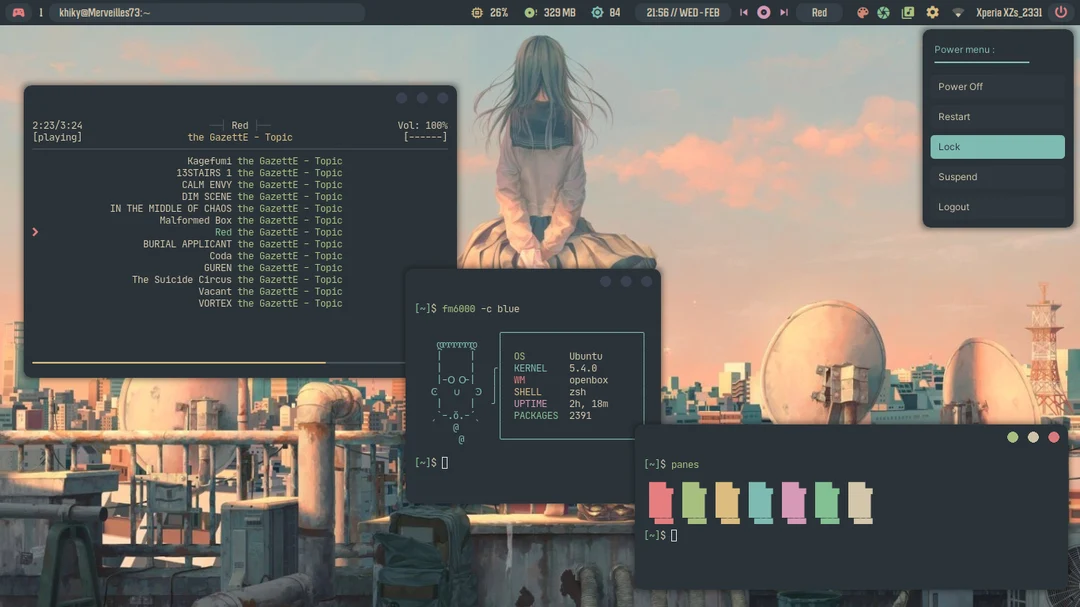This screenshot has width=1080, height=607.
Task: Click Power Off in the power menu
Action: [996, 86]
